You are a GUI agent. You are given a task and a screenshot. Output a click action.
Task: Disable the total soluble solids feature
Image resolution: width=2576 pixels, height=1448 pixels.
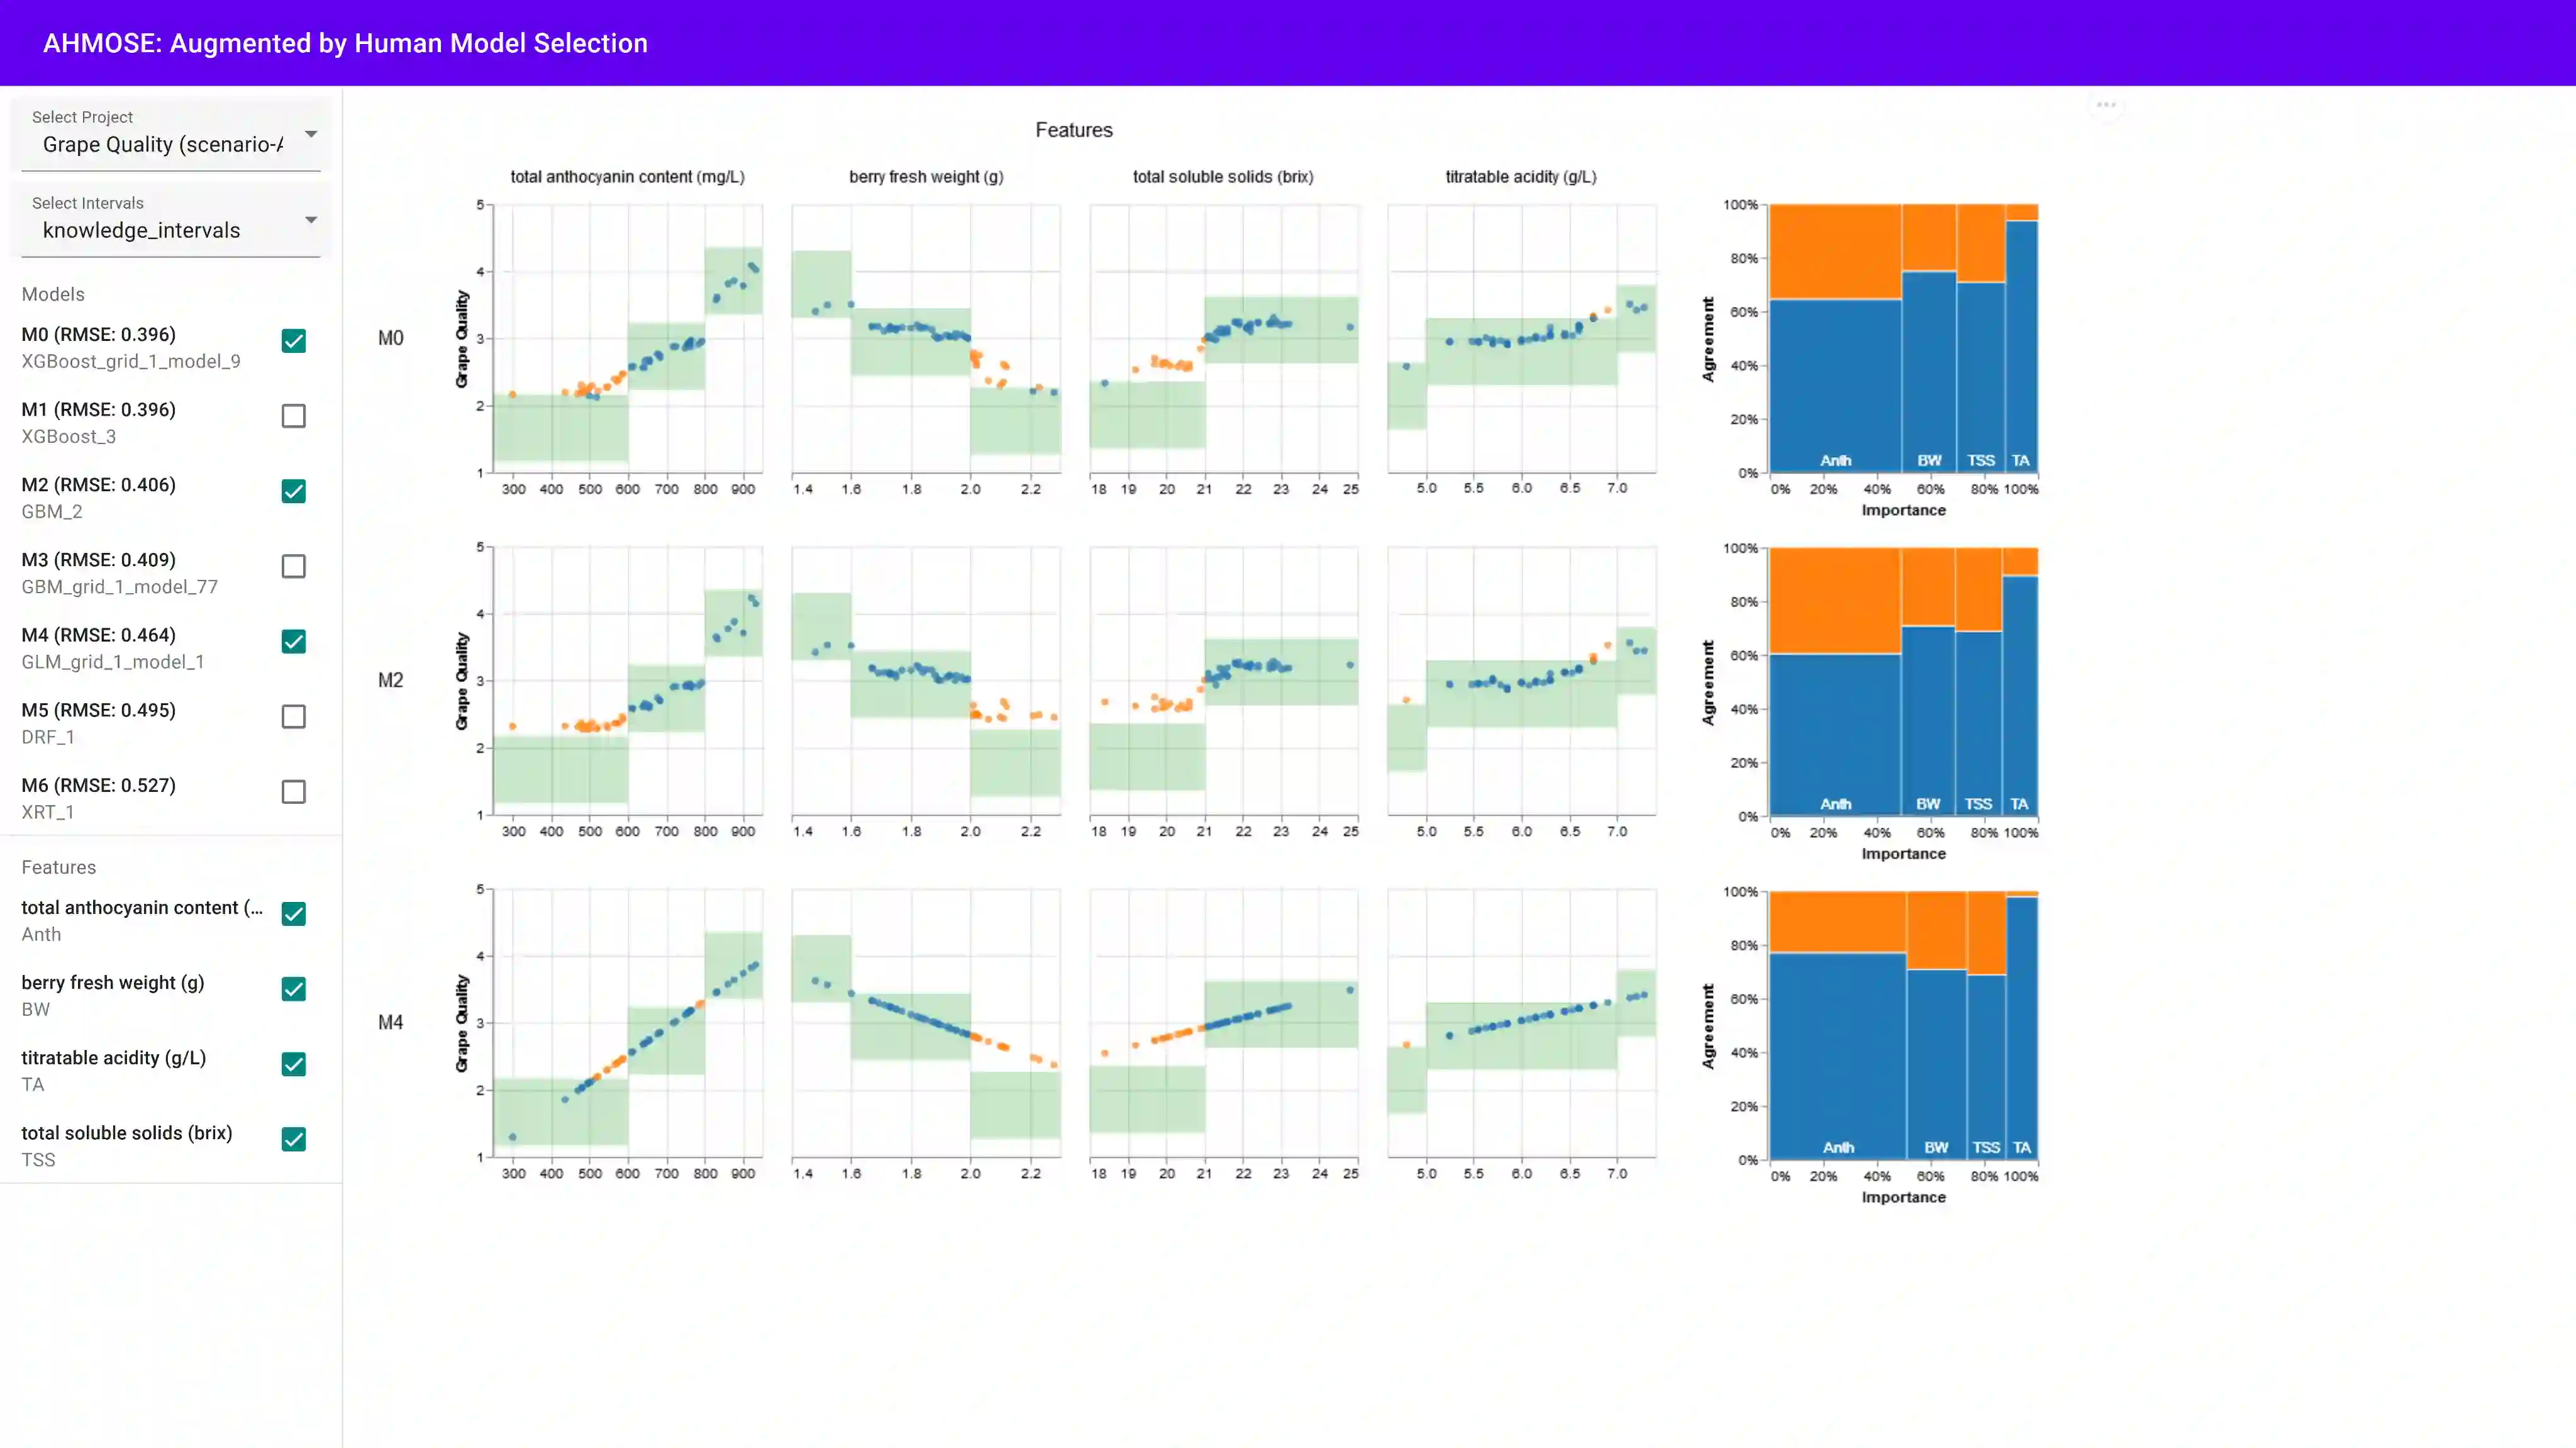(x=293, y=1139)
